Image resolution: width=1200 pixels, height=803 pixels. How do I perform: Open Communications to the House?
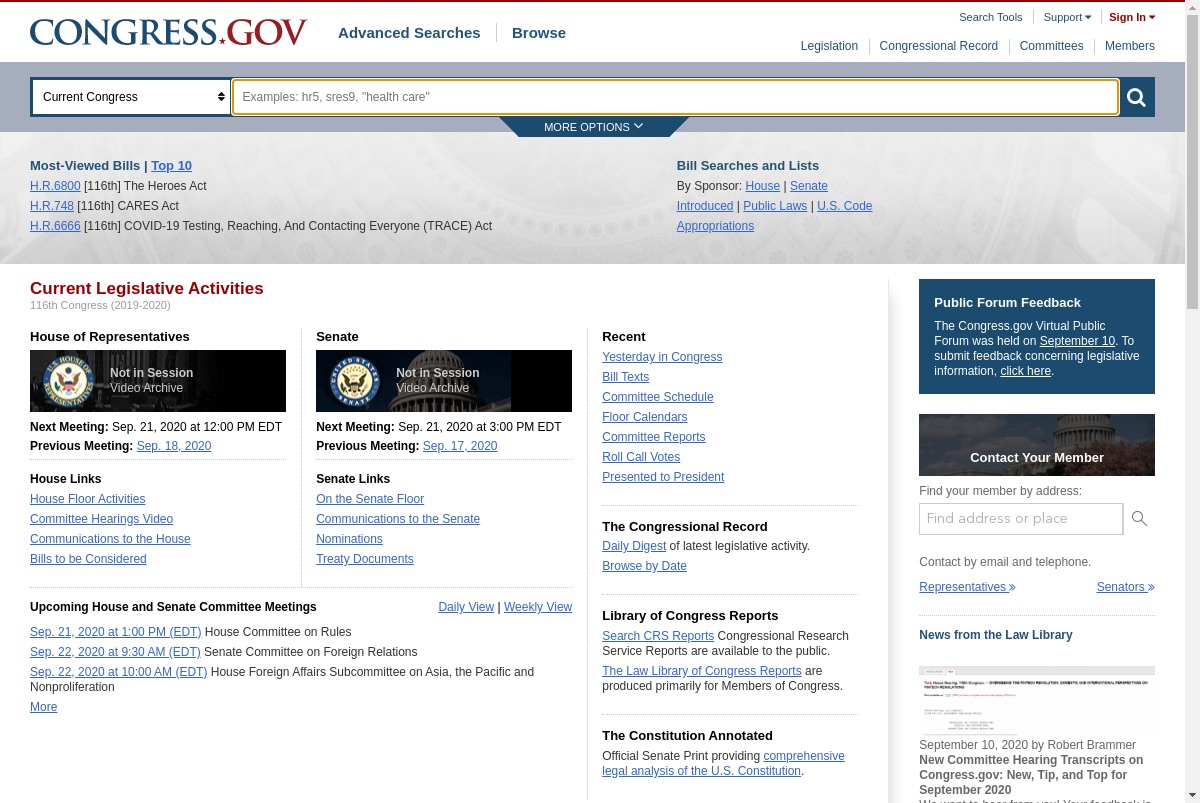pyautogui.click(x=110, y=539)
